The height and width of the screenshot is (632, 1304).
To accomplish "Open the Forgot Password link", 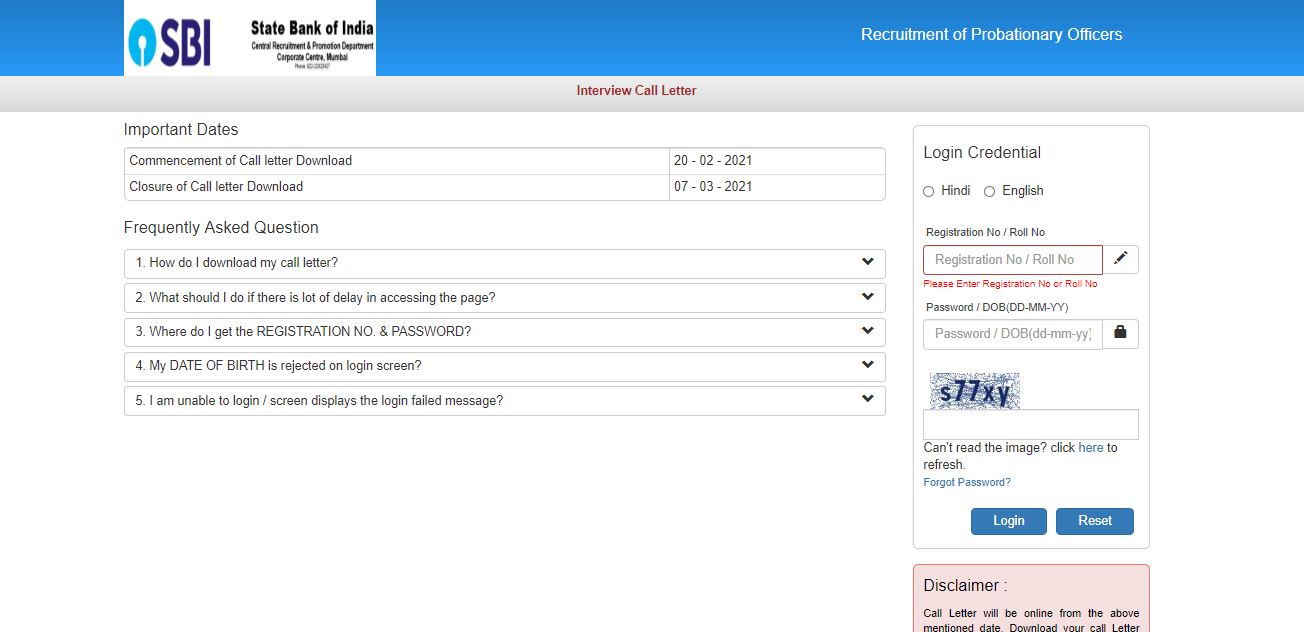I will [x=966, y=481].
